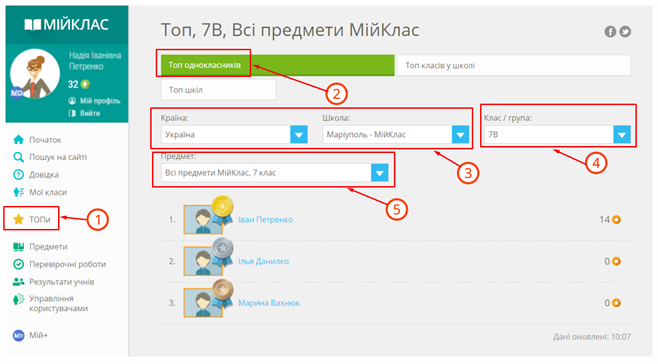Screen dimensions: 658x364
Task: Click the checkmark icon for Перевірочні роботи
Action: coord(18,264)
